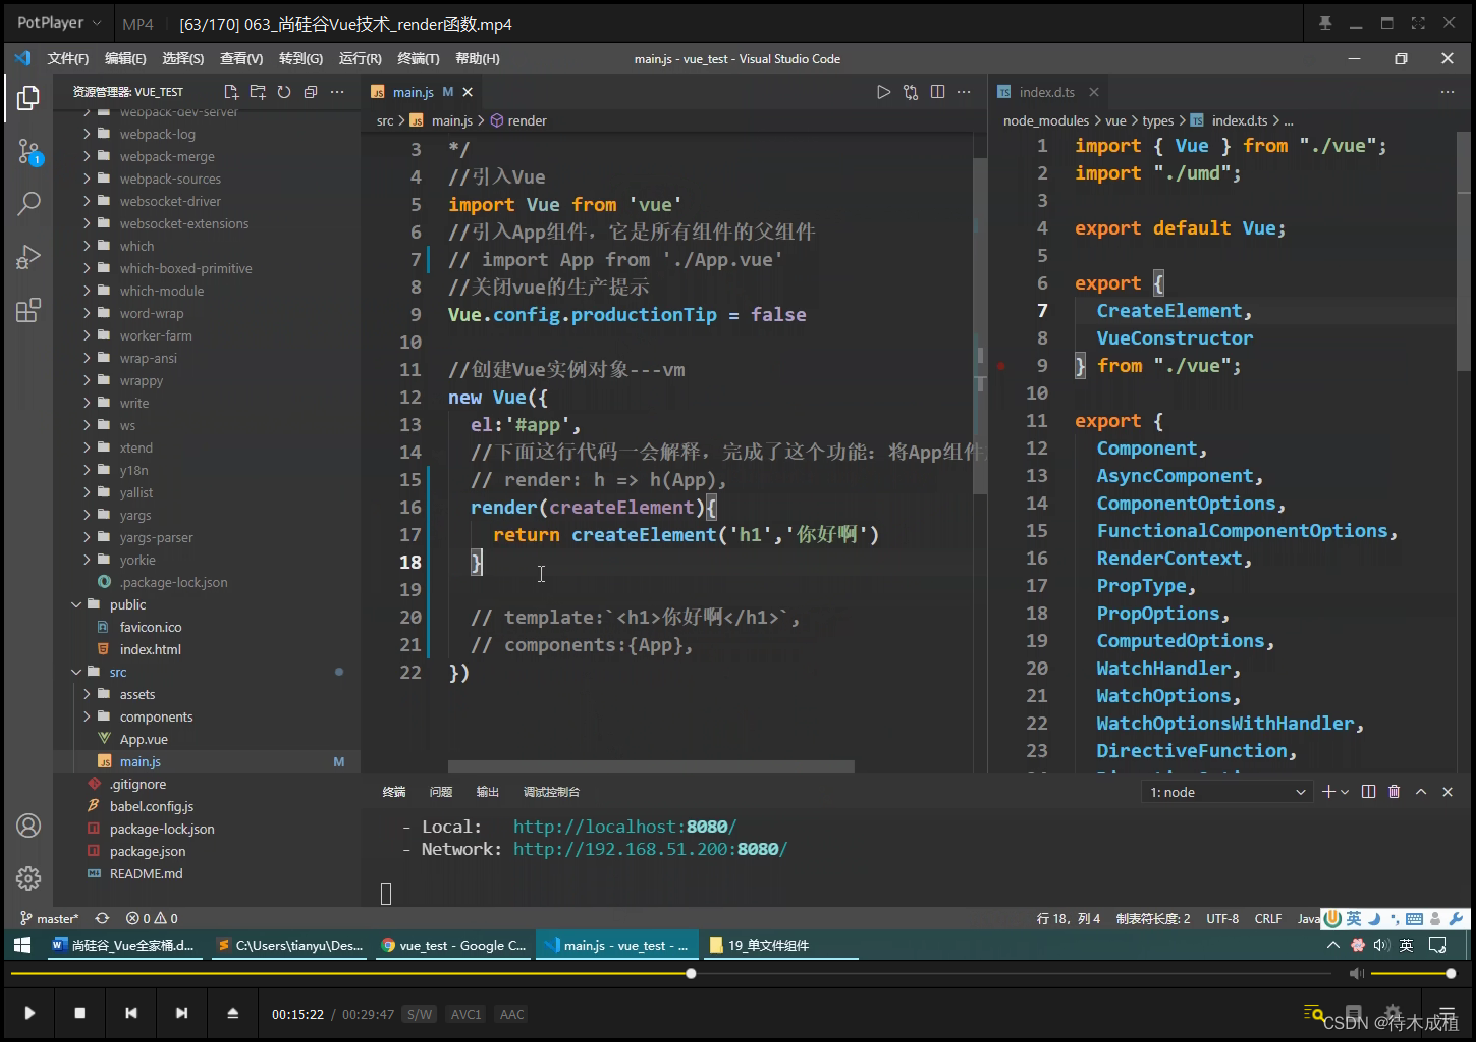Collapse the public folder

tap(76, 604)
